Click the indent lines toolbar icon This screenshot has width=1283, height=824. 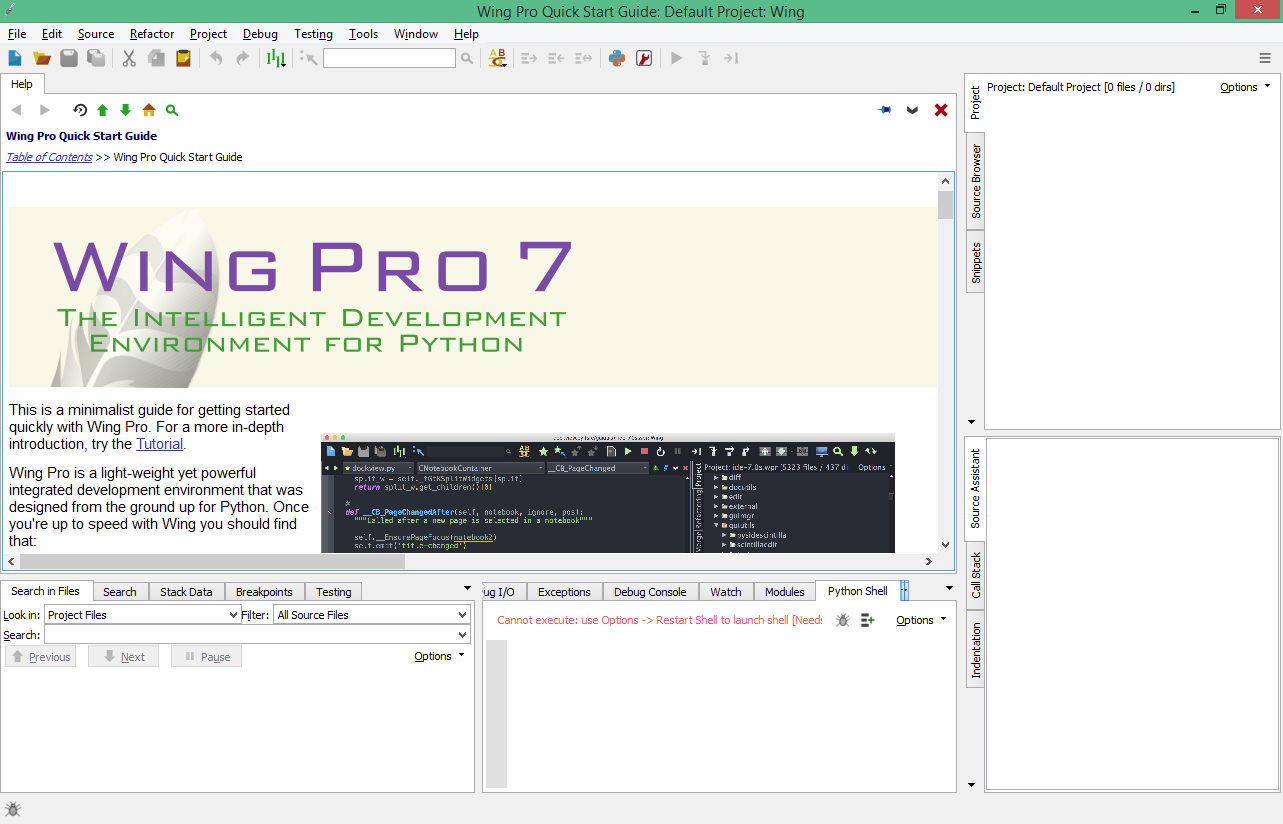point(530,58)
